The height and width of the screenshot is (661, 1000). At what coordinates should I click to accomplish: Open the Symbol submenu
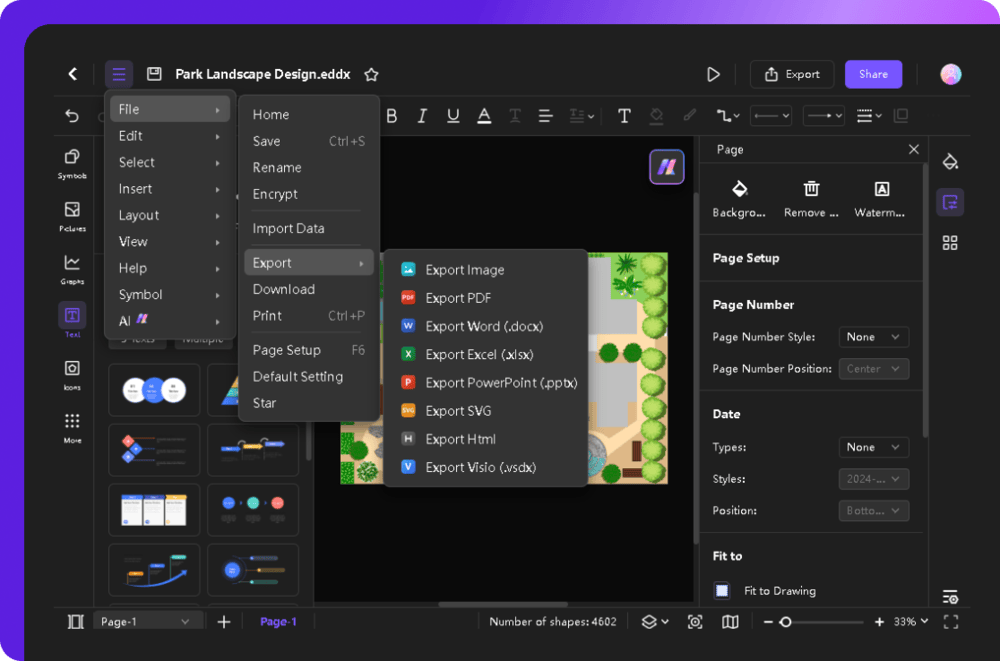pos(170,294)
